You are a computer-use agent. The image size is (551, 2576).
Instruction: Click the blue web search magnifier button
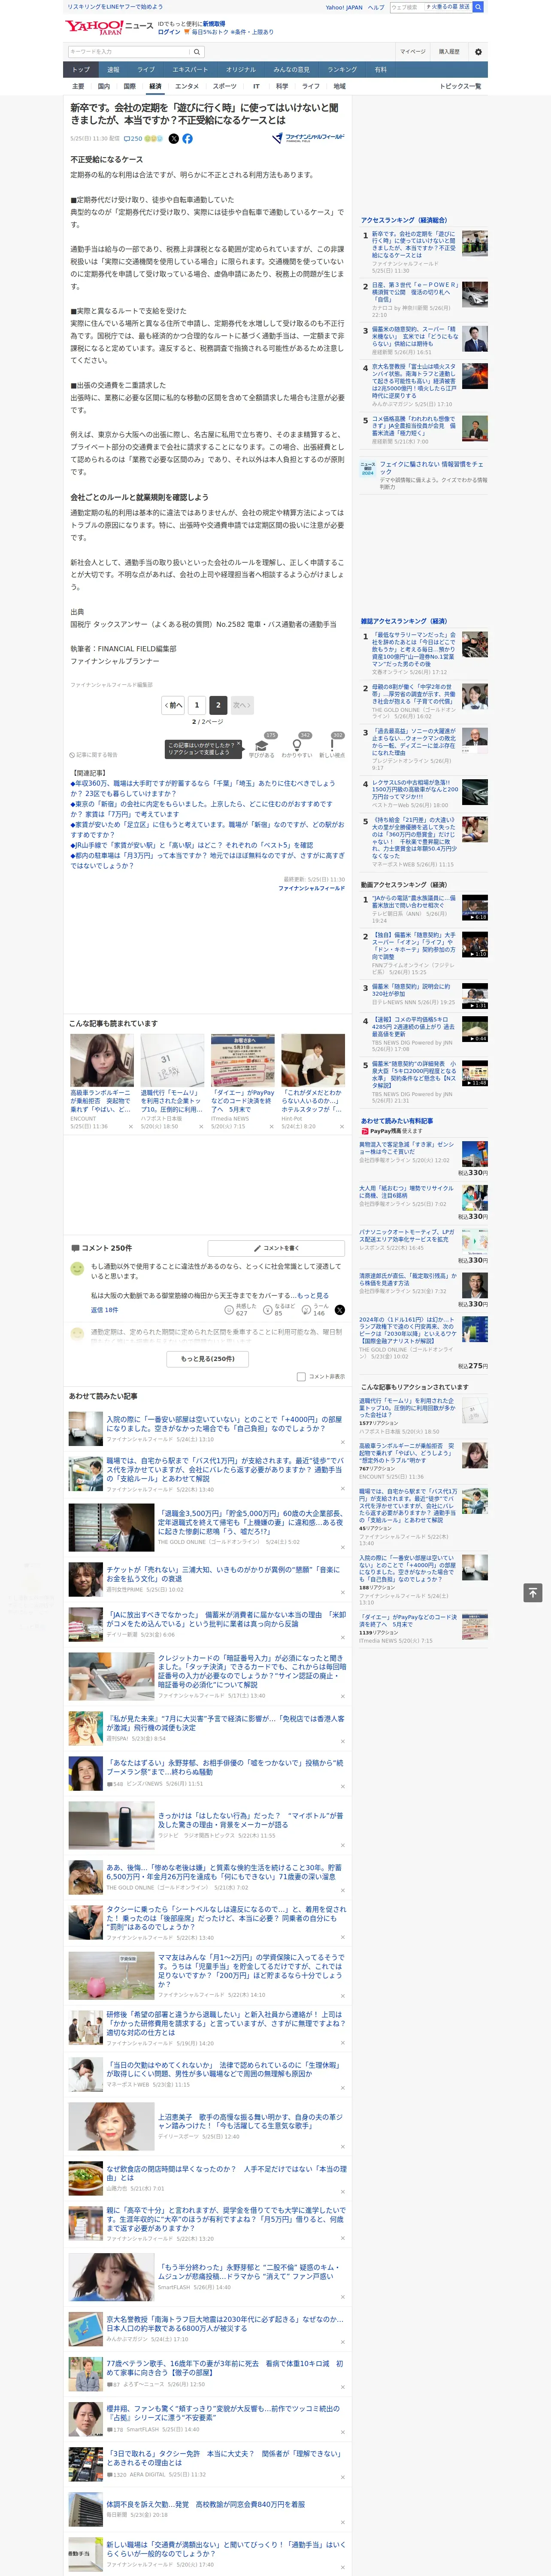pyautogui.click(x=478, y=7)
